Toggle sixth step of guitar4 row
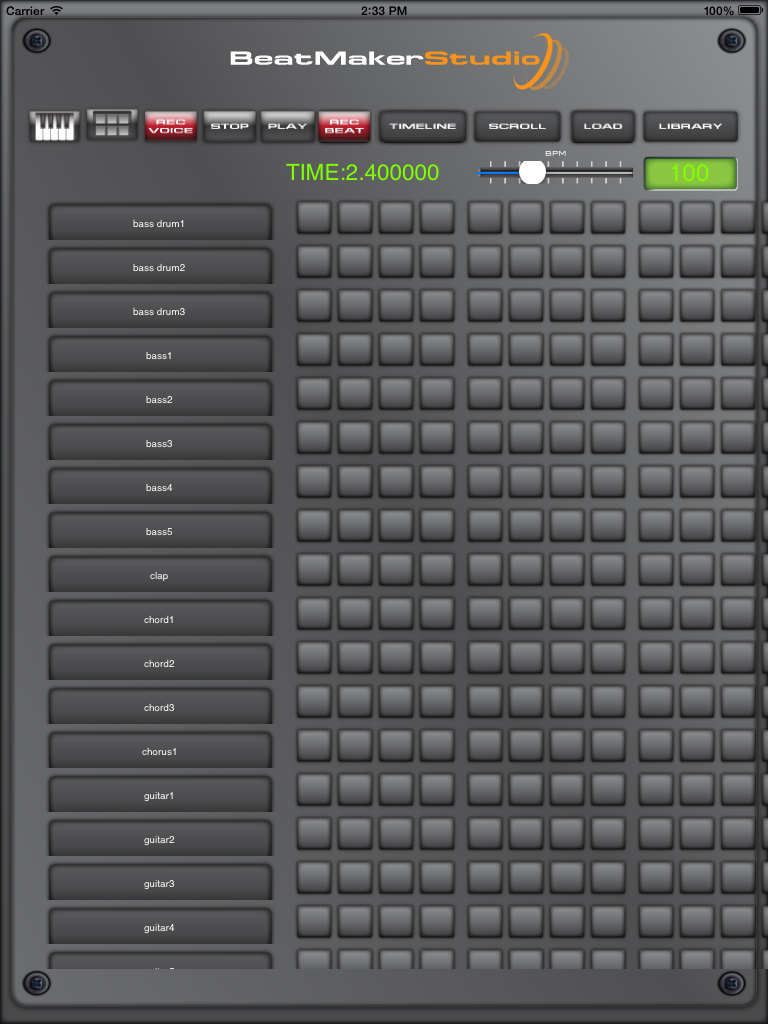Image resolution: width=768 pixels, height=1024 pixels. (x=526, y=921)
